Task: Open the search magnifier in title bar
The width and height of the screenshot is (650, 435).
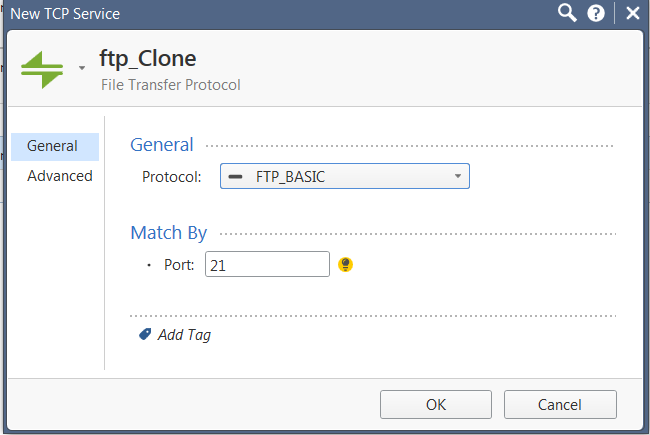Action: click(x=567, y=13)
